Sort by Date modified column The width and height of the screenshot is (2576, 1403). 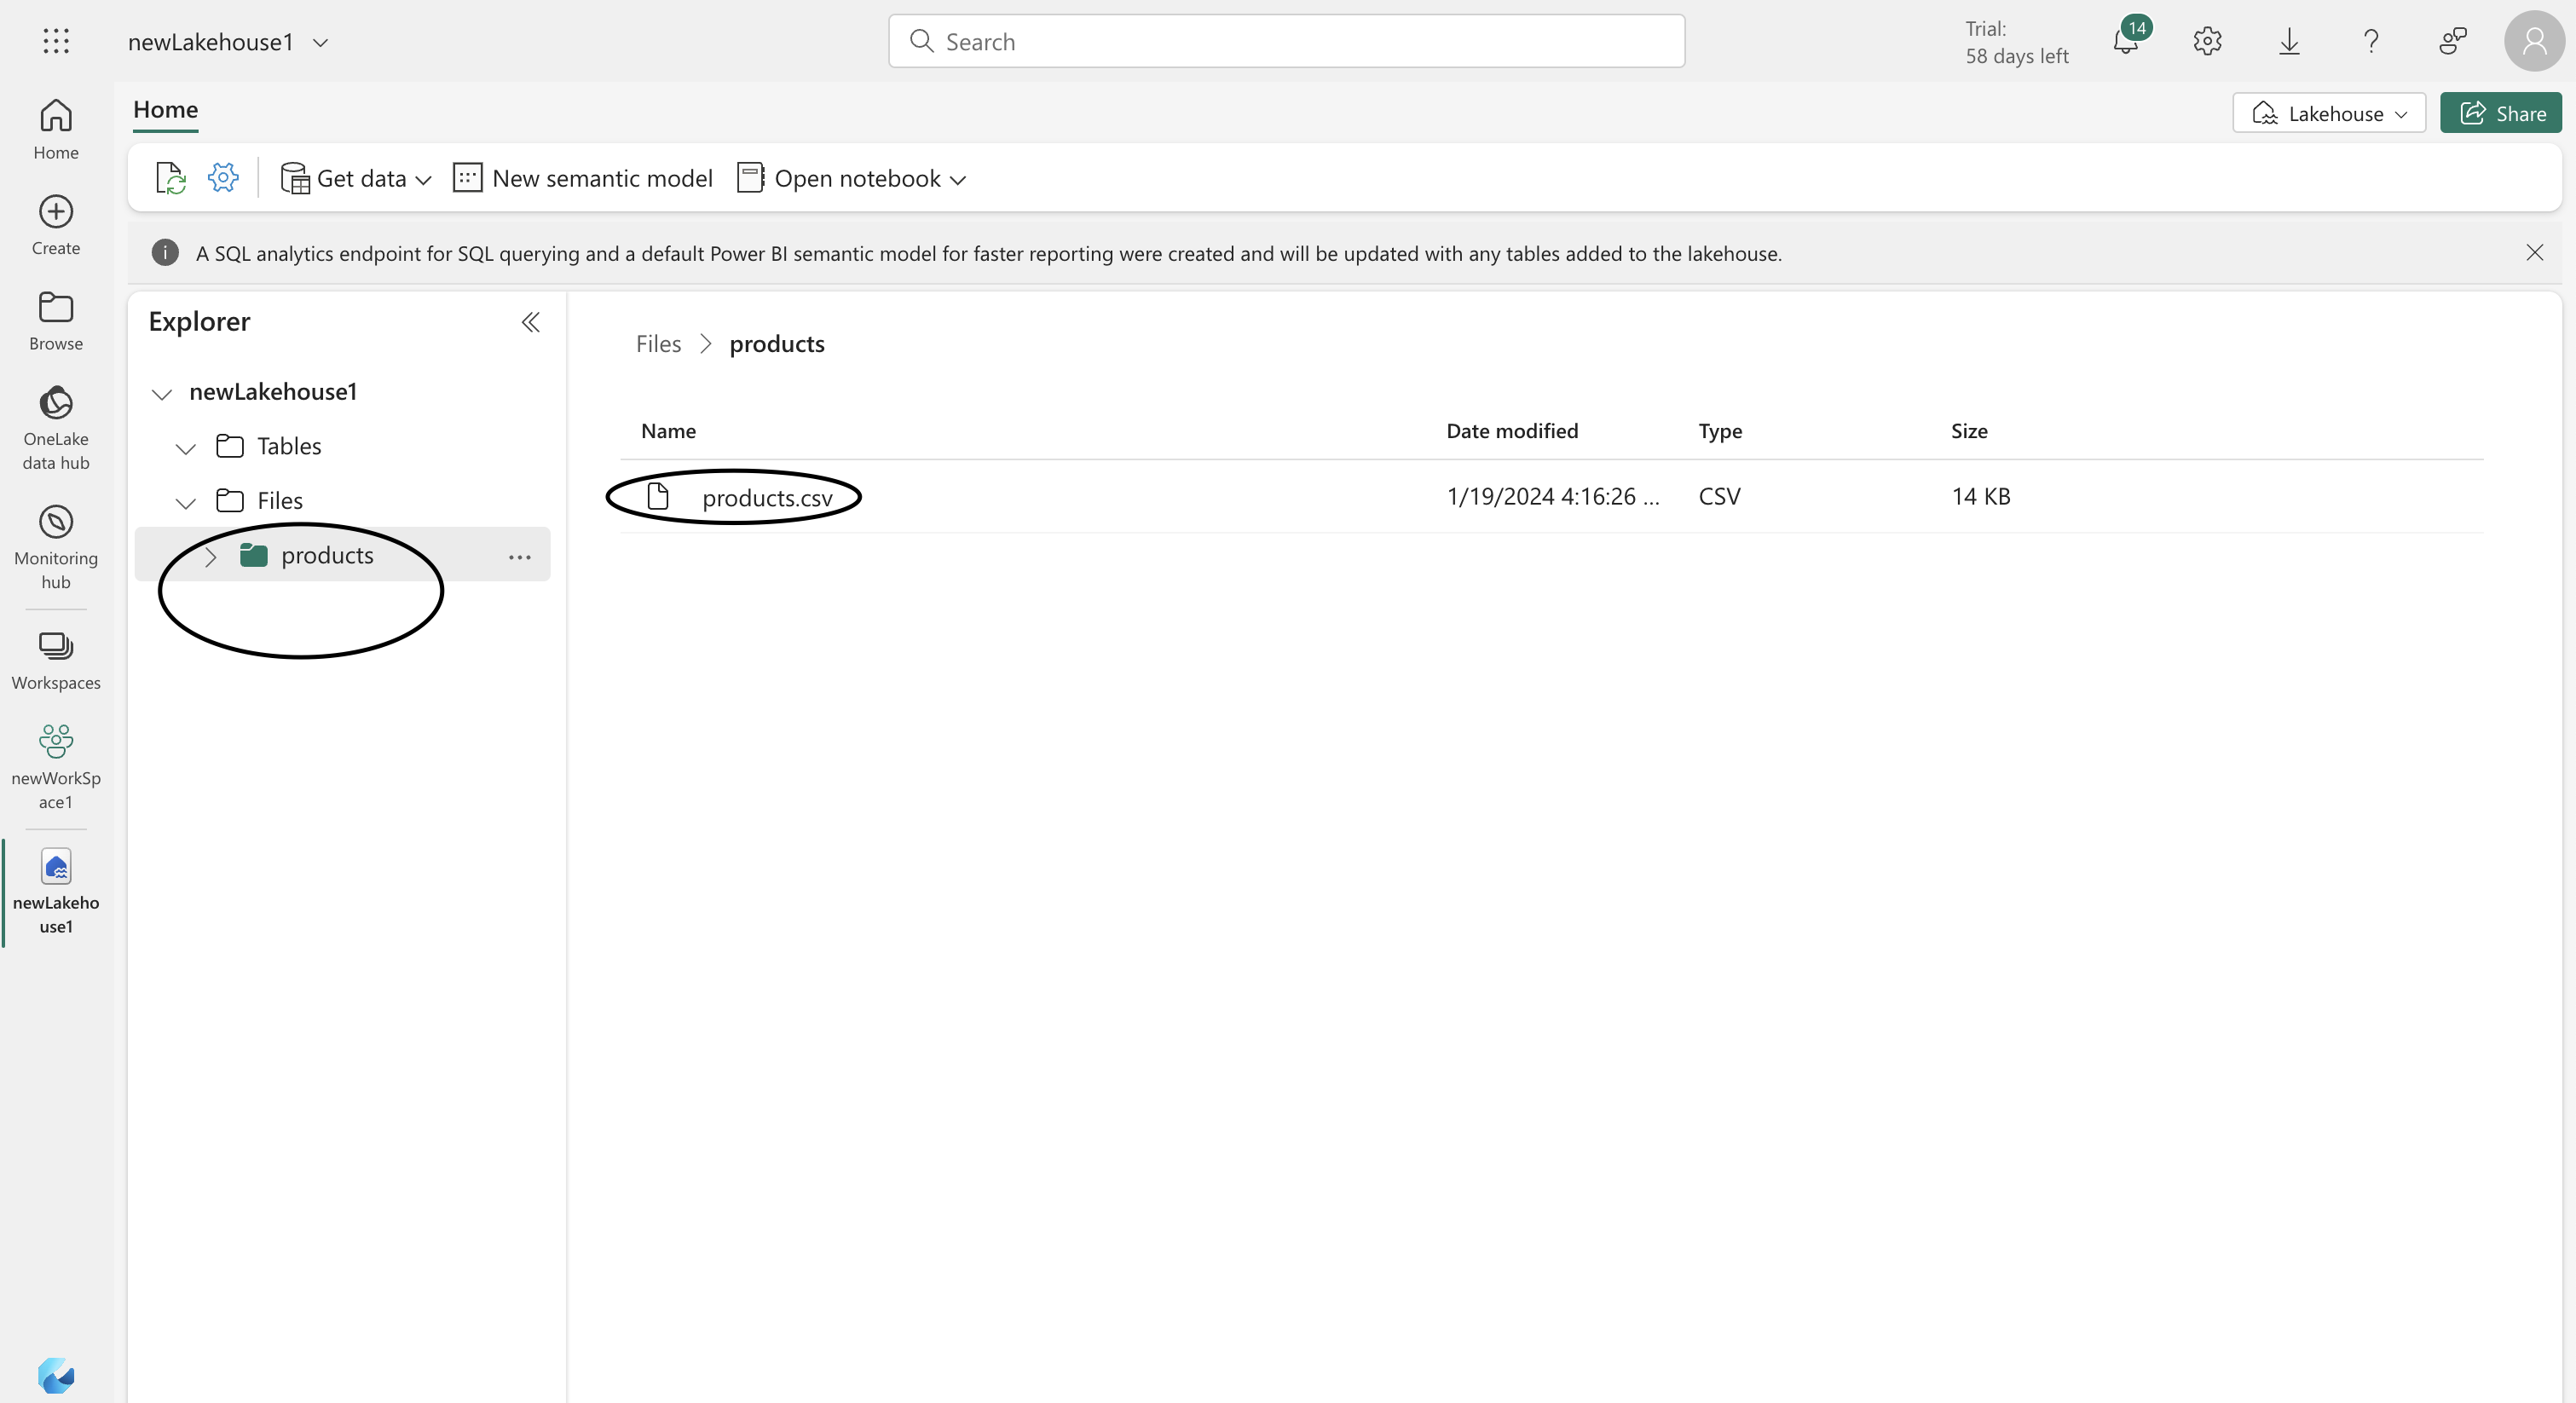[1512, 431]
